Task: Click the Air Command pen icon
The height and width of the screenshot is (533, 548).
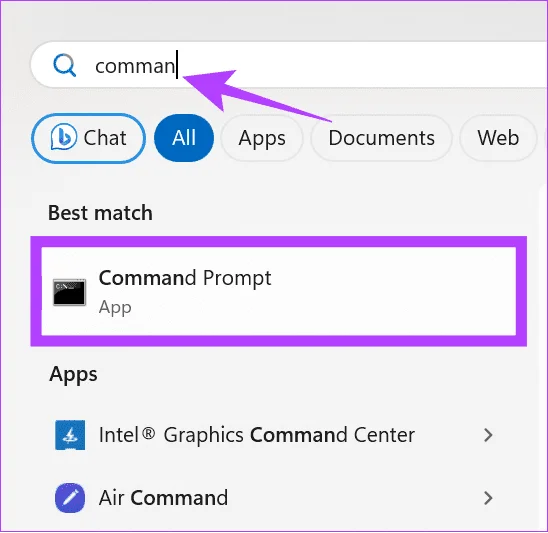Action: pyautogui.click(x=70, y=498)
